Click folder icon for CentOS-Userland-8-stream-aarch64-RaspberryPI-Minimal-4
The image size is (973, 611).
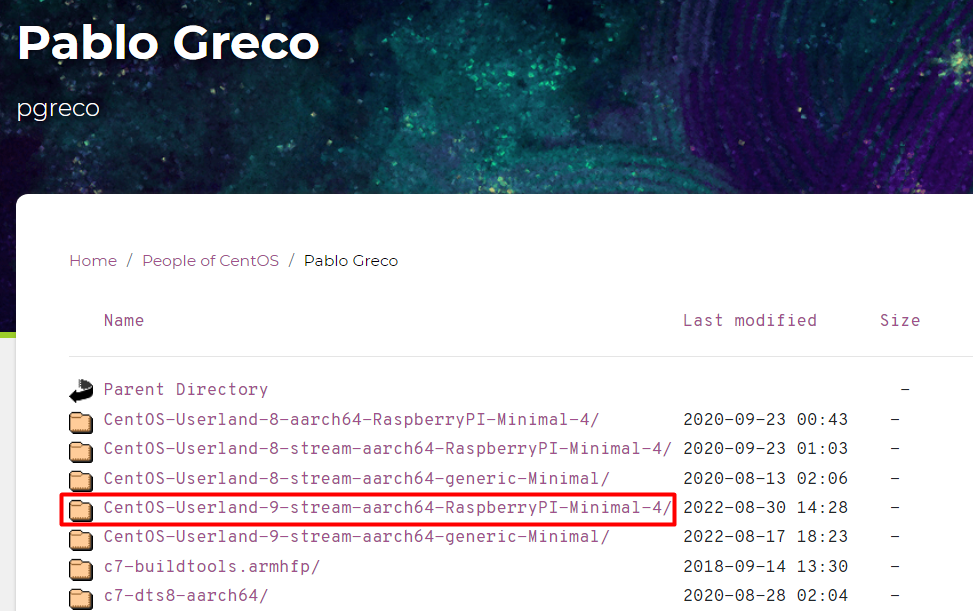[81, 451]
